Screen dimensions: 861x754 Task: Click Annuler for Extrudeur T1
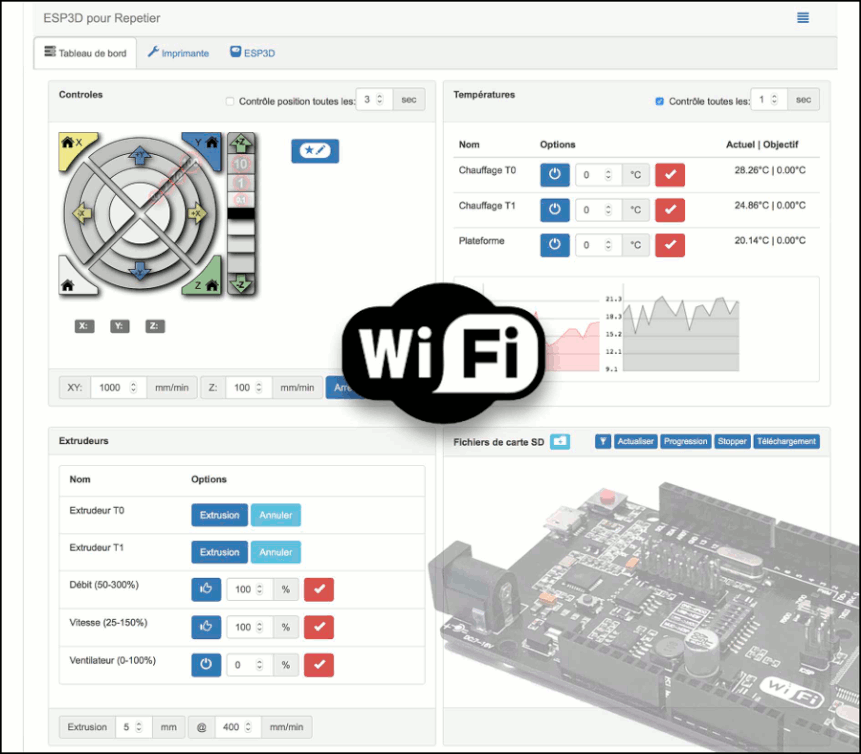(276, 552)
